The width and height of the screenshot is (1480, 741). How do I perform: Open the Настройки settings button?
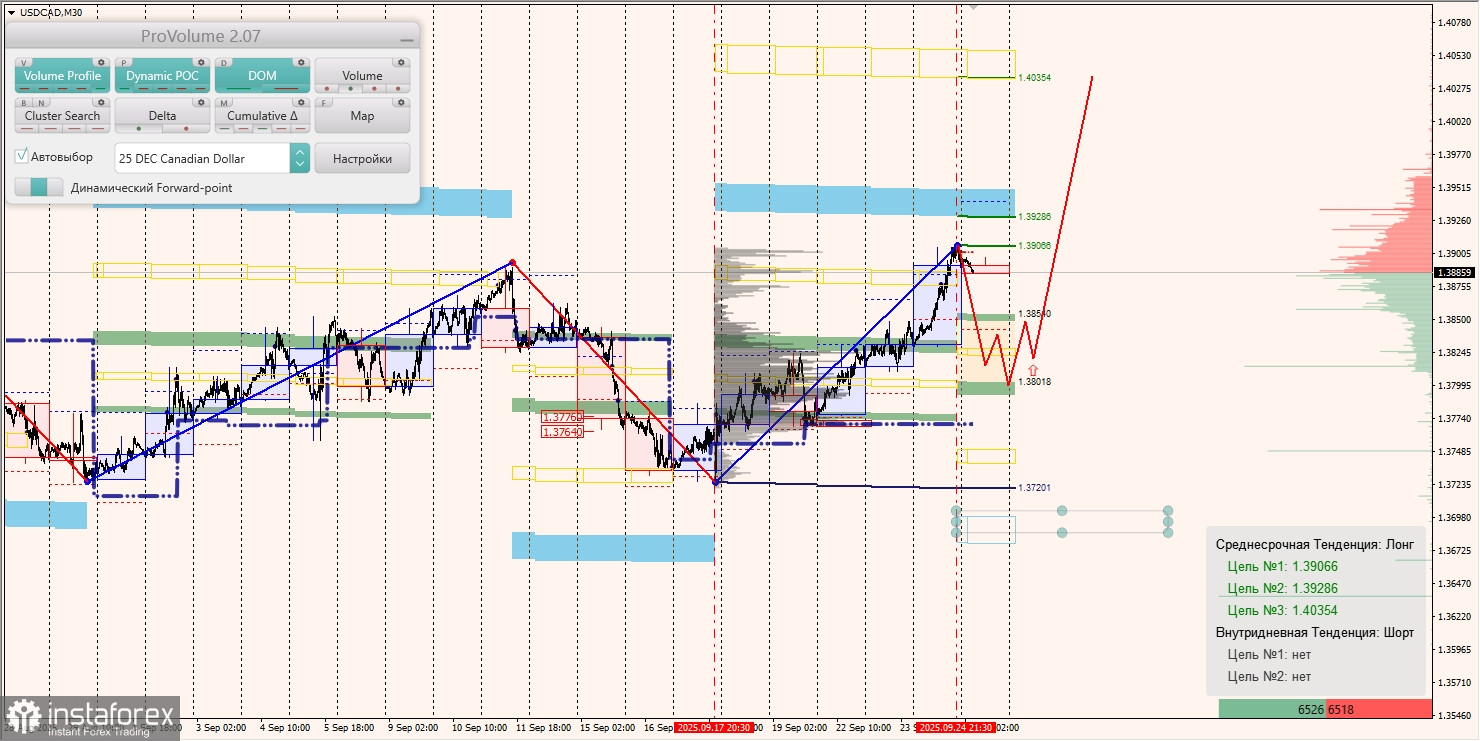[362, 158]
